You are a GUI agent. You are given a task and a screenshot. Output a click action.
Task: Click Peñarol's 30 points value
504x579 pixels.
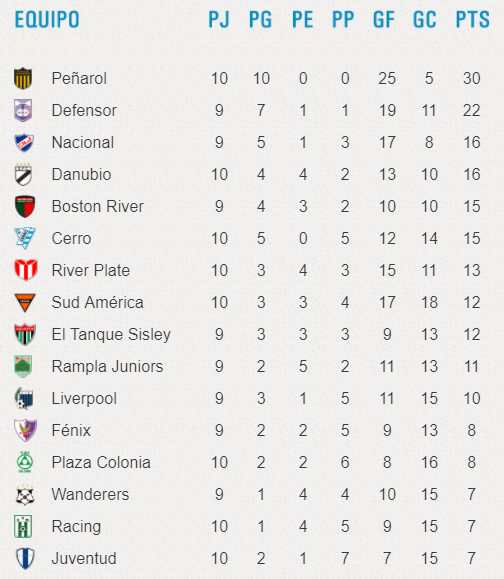pos(472,78)
